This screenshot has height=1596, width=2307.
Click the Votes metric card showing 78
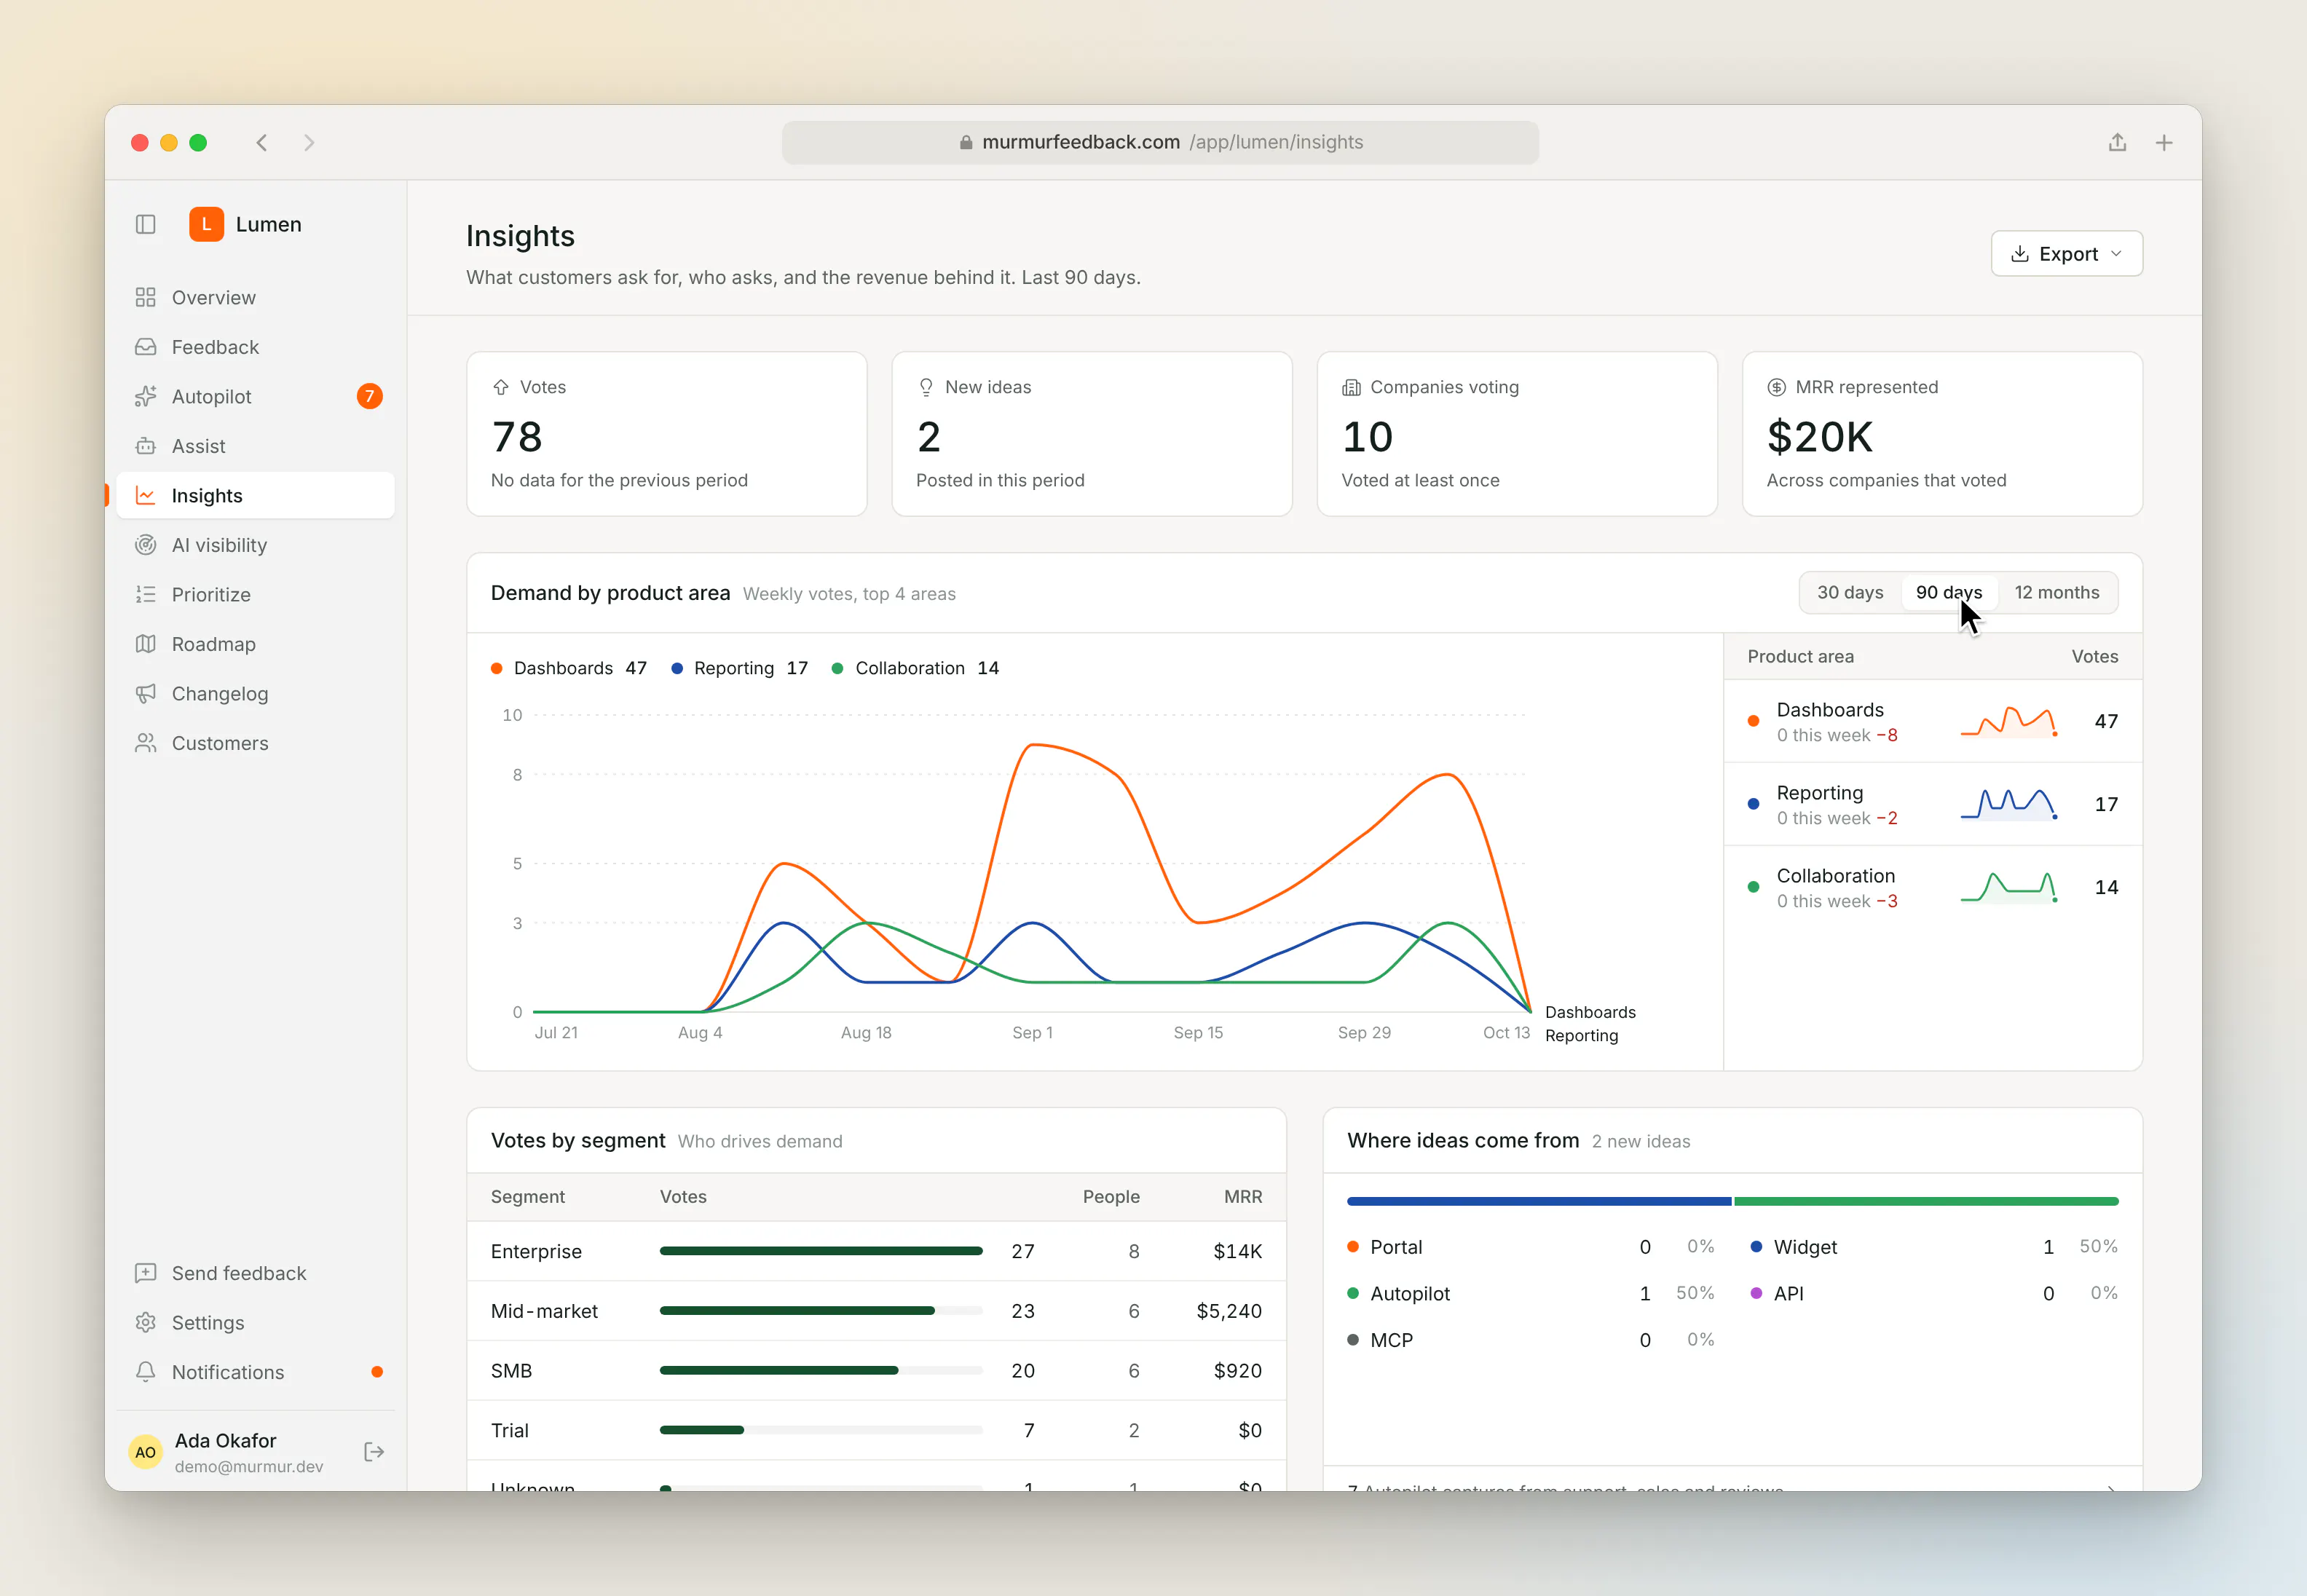point(667,434)
